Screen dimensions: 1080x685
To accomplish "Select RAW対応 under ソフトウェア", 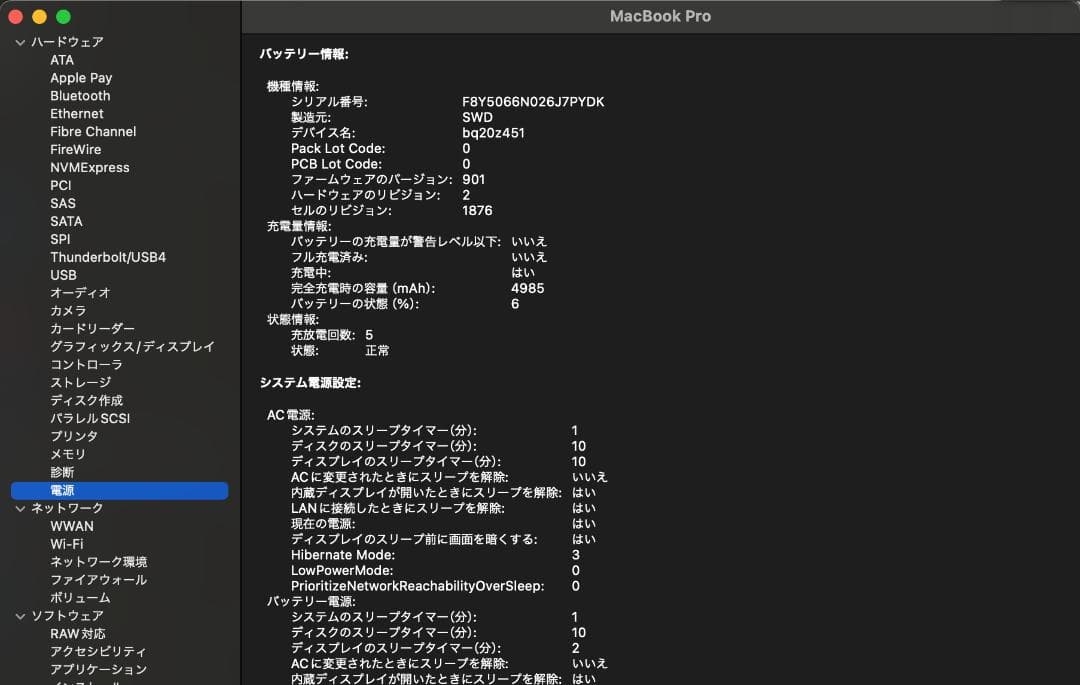I will tap(78, 633).
